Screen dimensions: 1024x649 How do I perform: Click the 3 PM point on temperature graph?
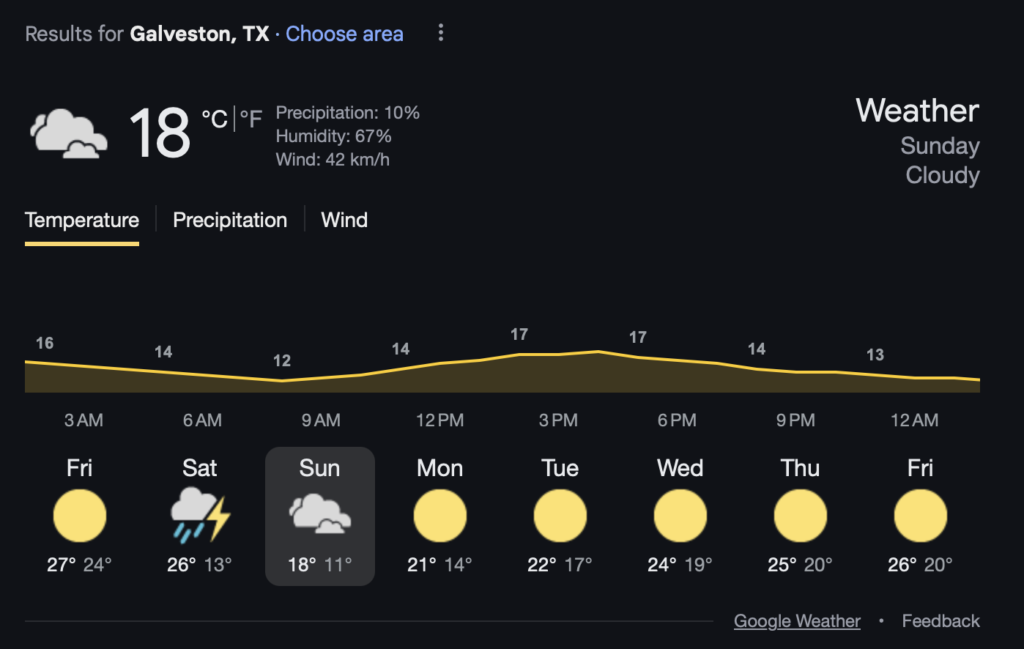(x=558, y=355)
